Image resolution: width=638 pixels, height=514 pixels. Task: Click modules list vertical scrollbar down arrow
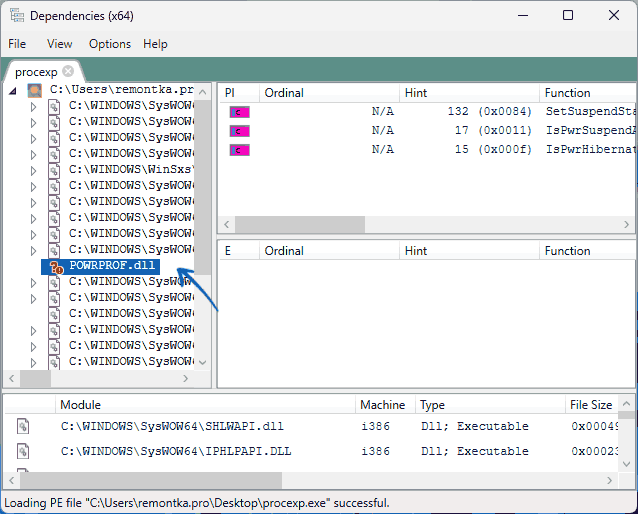coord(627,464)
